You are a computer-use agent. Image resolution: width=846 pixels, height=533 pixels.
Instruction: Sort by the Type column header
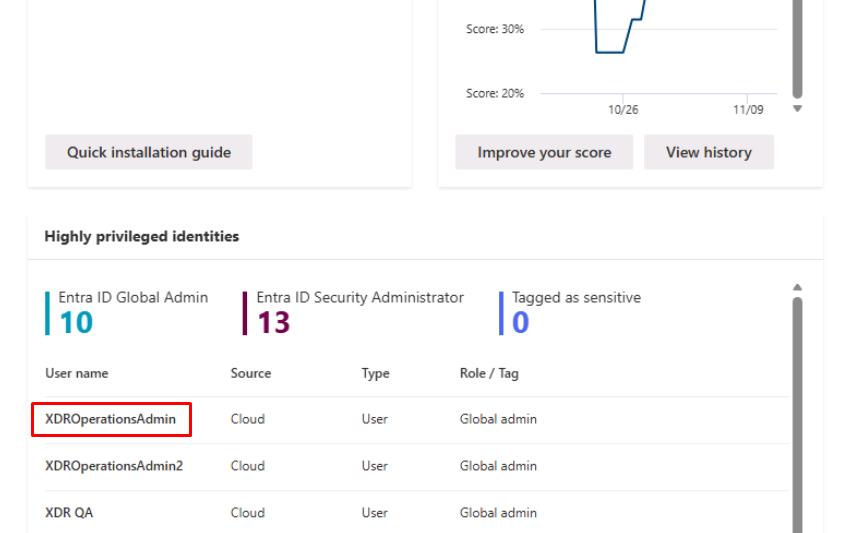pyautogui.click(x=375, y=373)
